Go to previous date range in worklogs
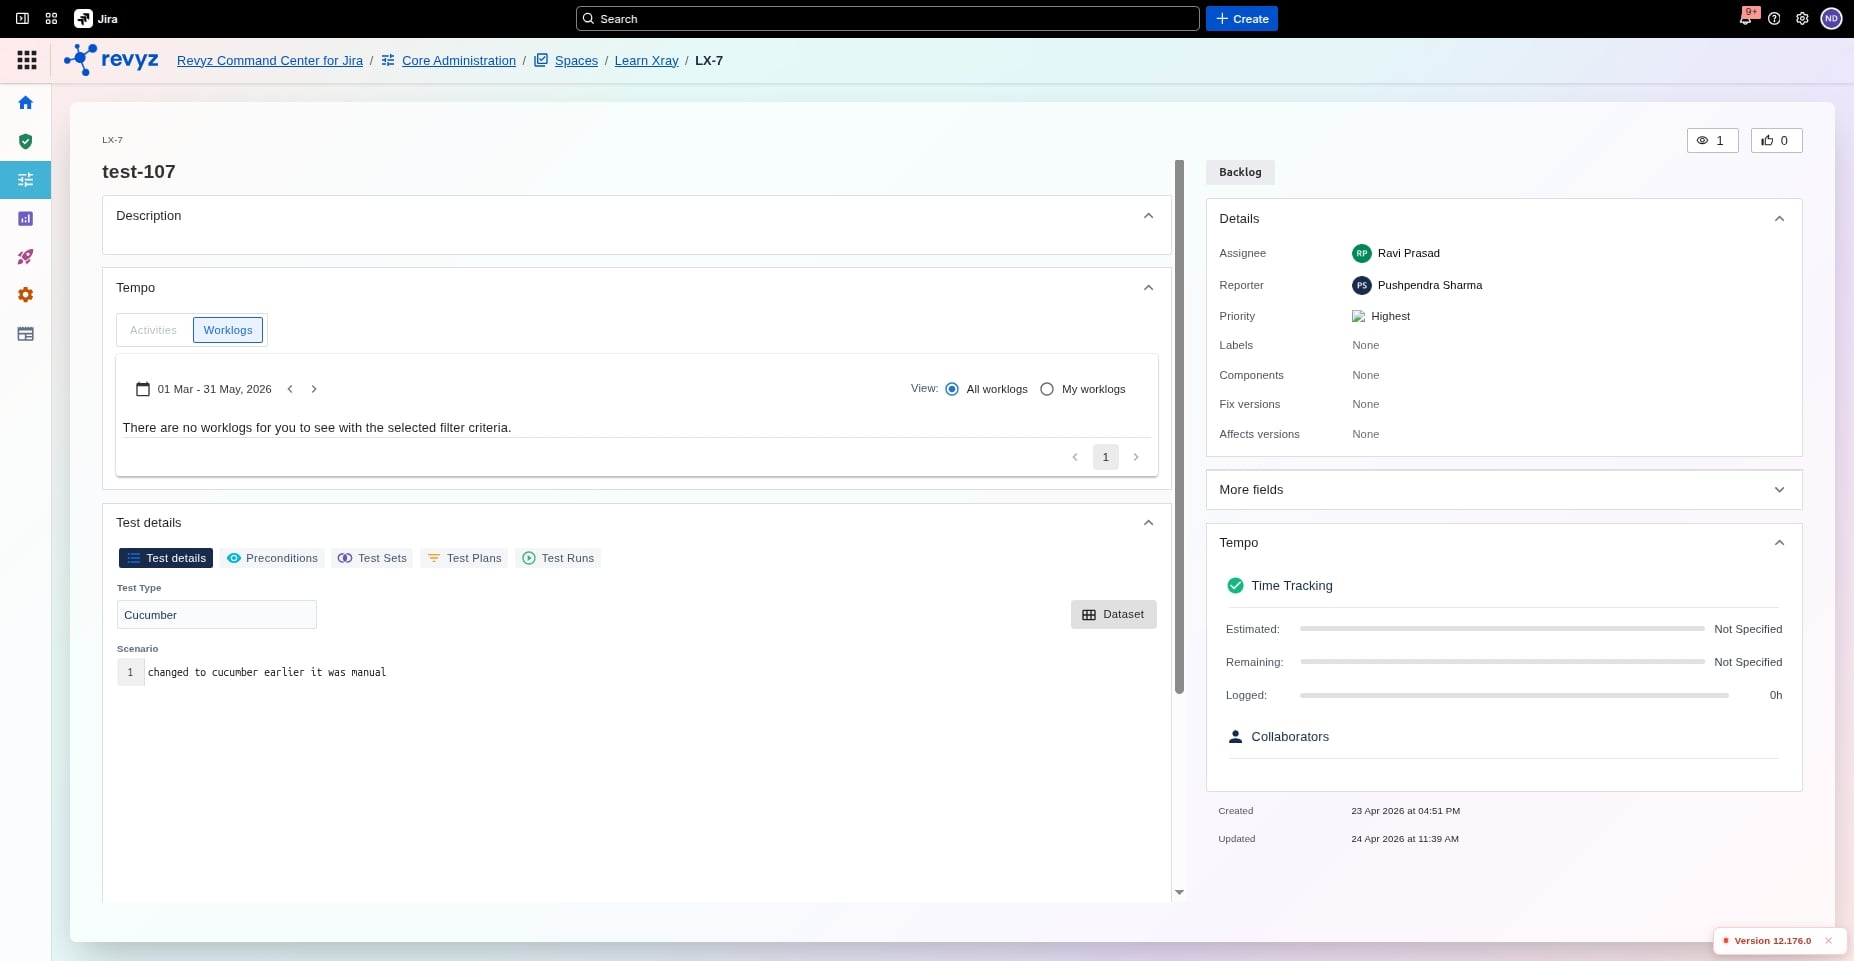1854x961 pixels. coord(290,389)
